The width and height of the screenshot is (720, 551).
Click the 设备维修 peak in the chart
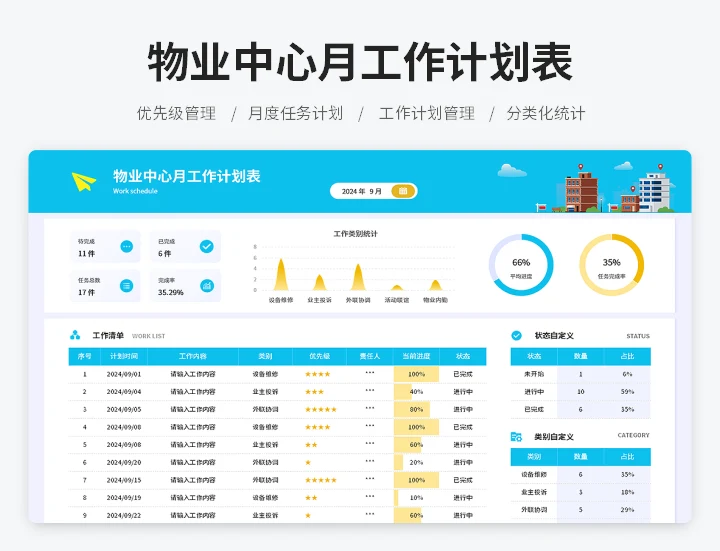[281, 275]
